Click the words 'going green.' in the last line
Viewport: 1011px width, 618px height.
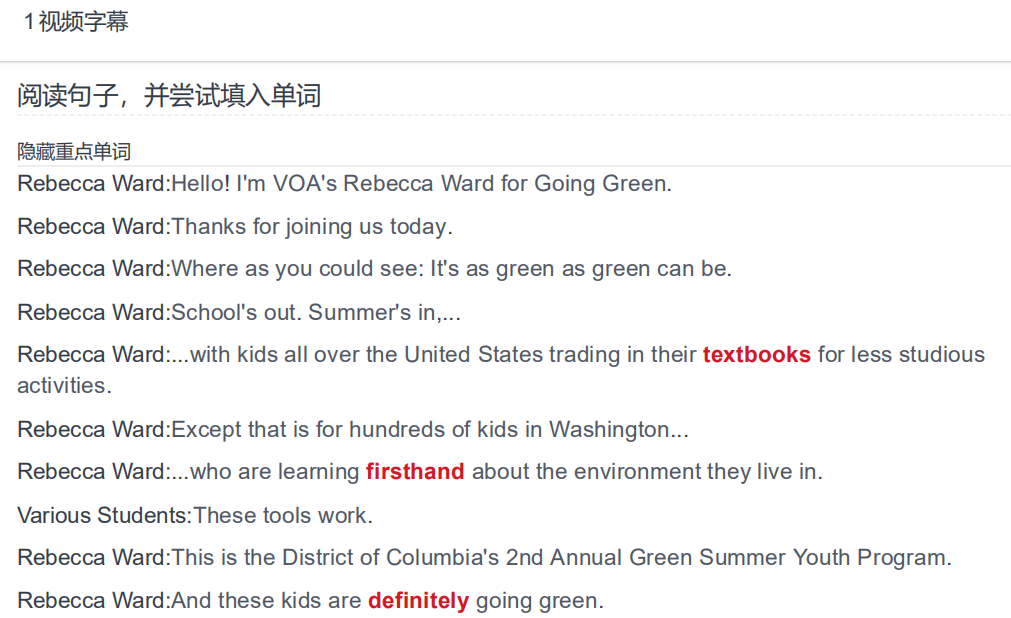540,601
